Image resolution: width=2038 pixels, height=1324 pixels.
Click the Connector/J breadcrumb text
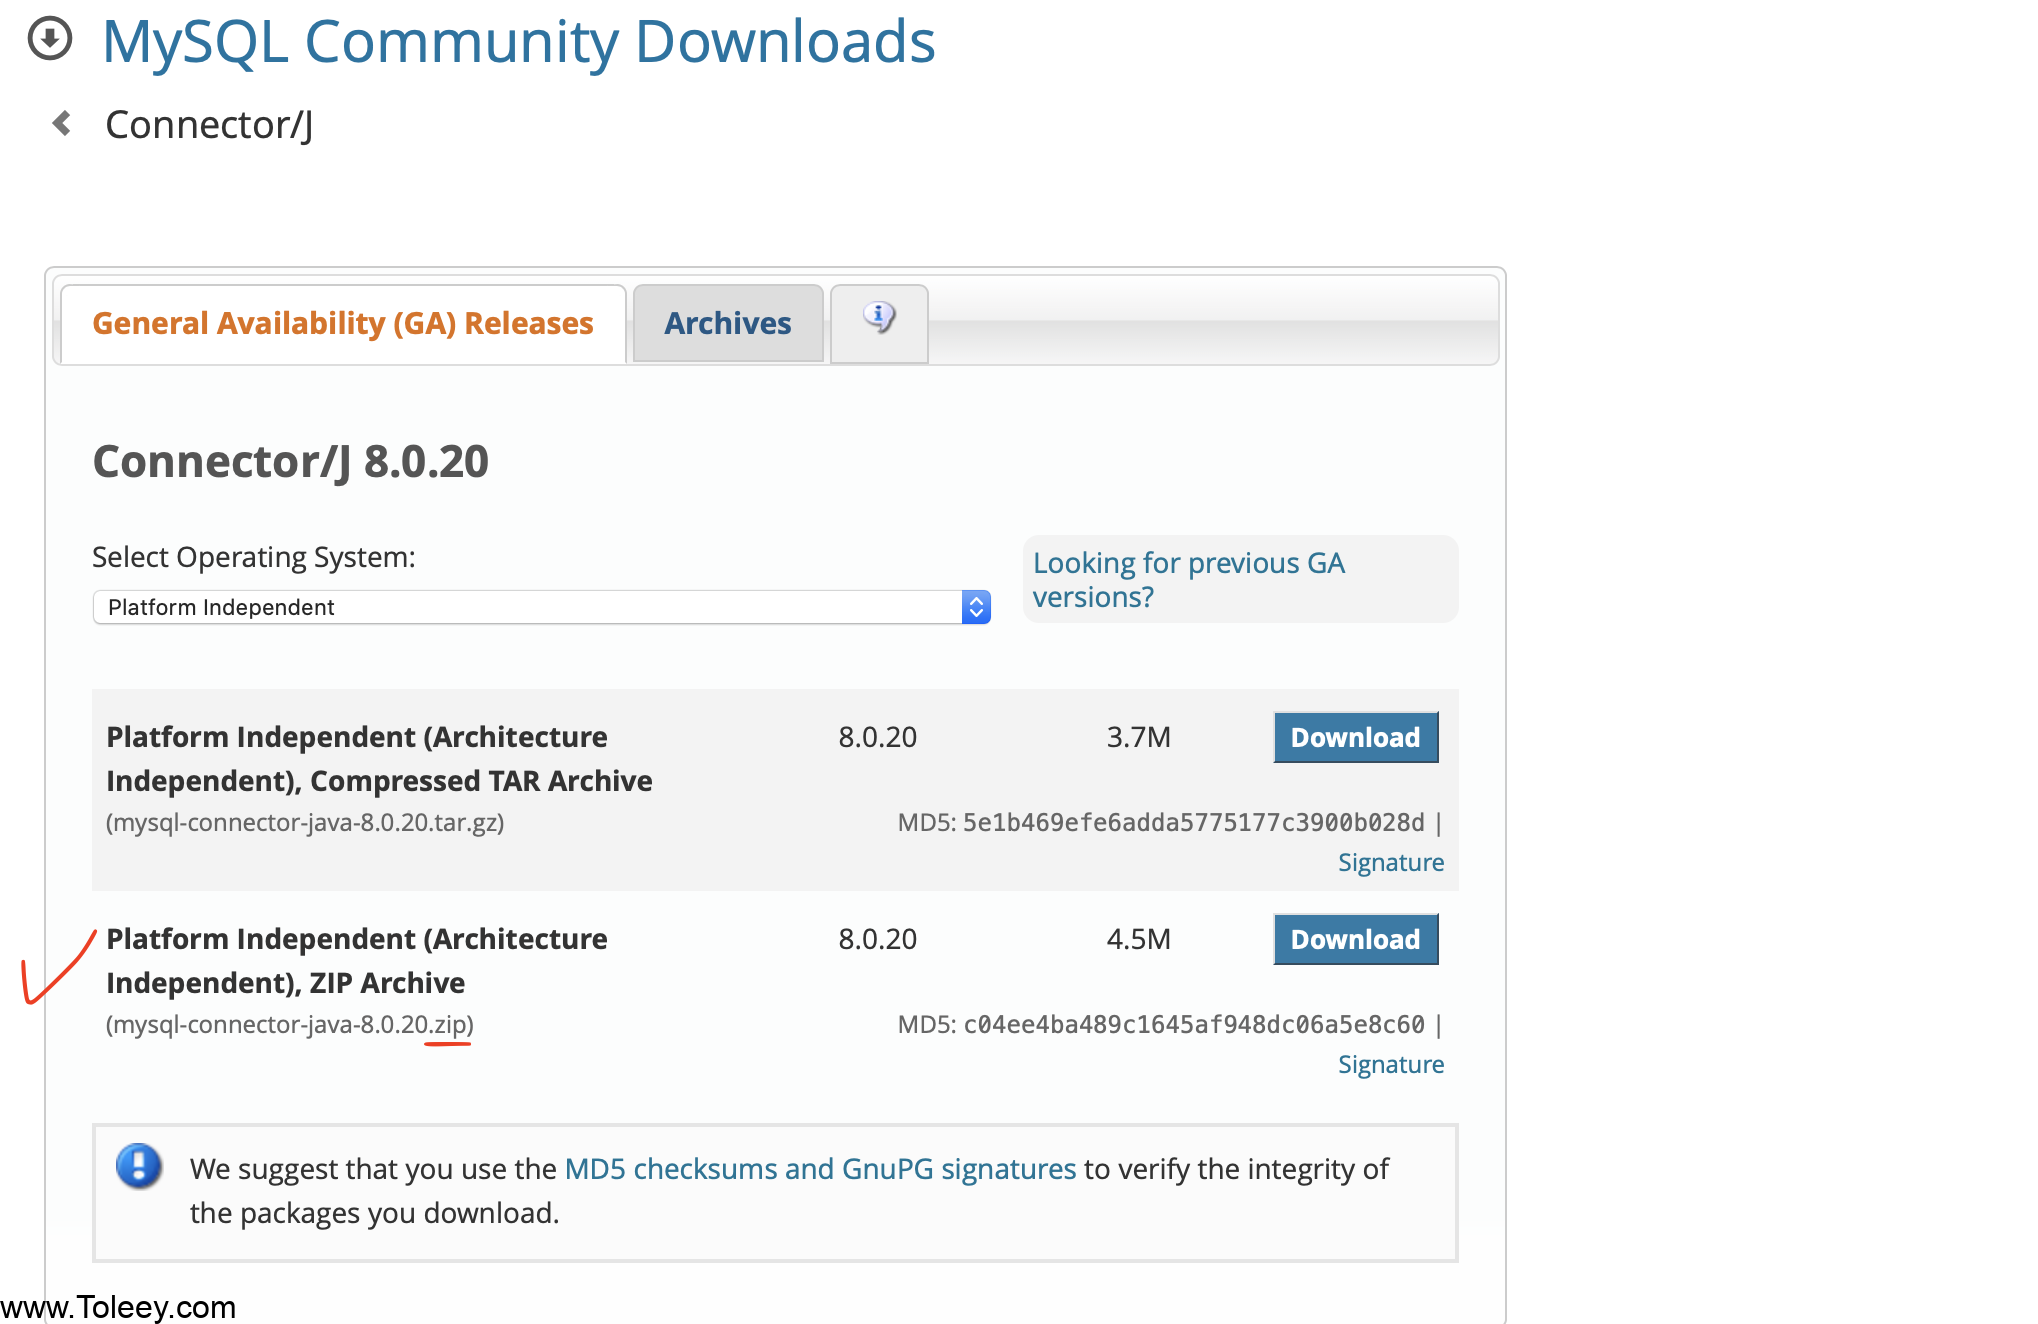pyautogui.click(x=209, y=125)
